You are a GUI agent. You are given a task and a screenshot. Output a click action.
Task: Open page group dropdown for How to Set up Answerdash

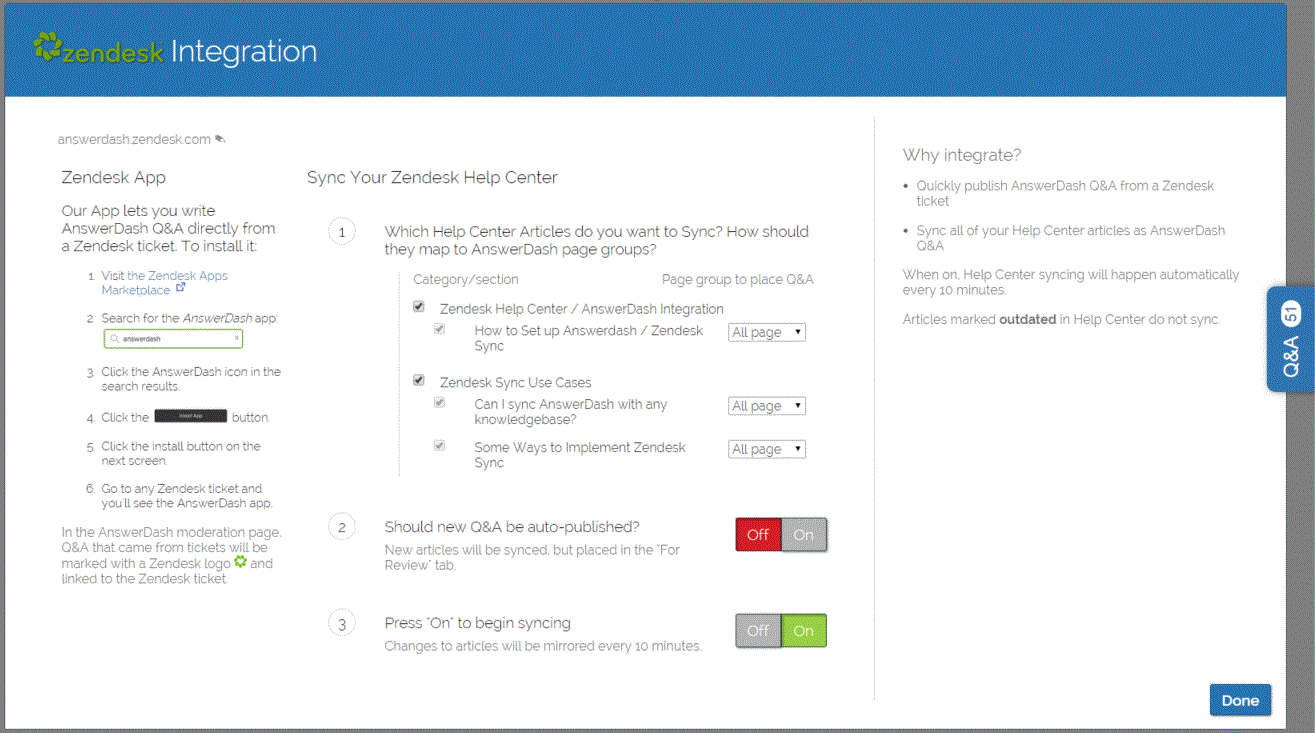(767, 332)
